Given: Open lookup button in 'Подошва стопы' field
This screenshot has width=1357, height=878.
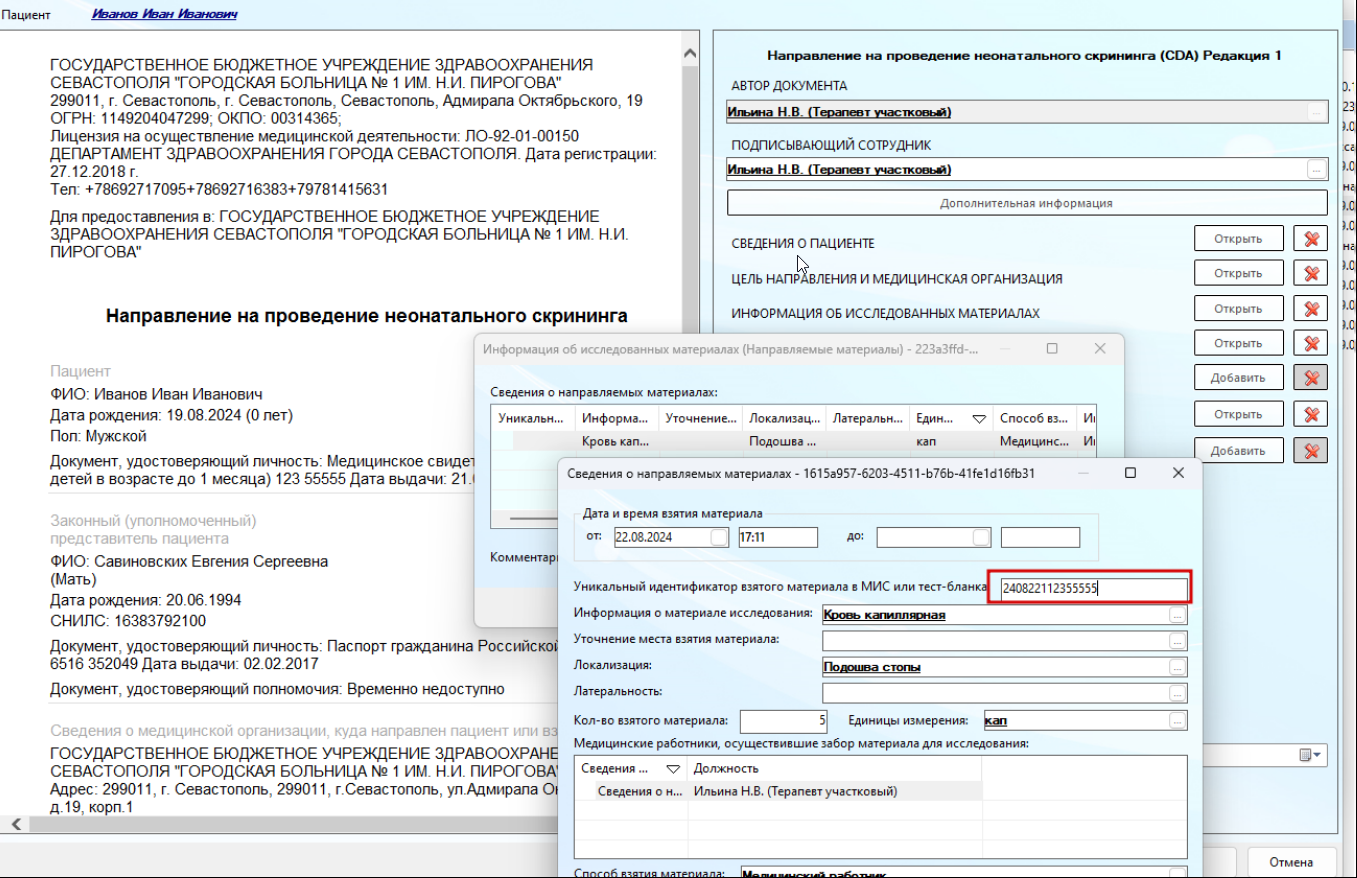Looking at the screenshot, I should point(1178,667).
